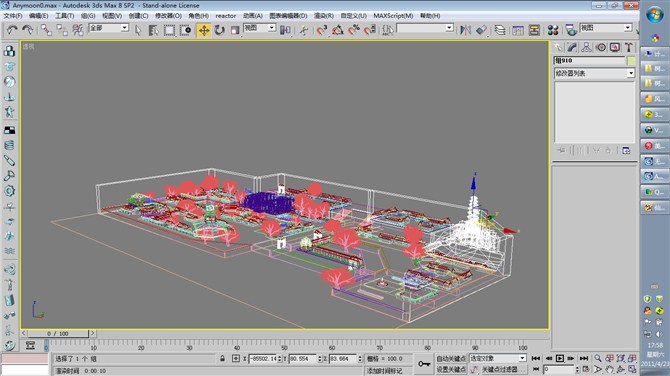Viewport: 670px width, 376px height.
Task: Open the object color swatch
Action: point(631,61)
